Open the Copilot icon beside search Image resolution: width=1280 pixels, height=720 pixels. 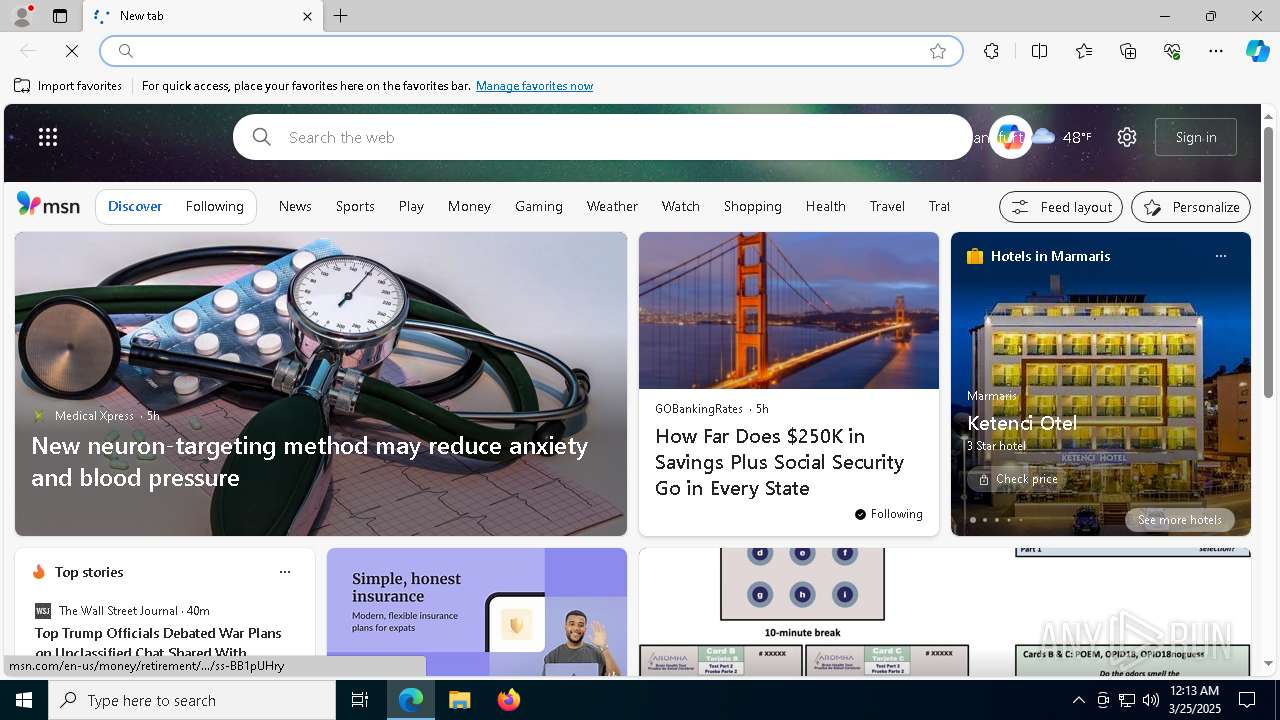click(1010, 137)
